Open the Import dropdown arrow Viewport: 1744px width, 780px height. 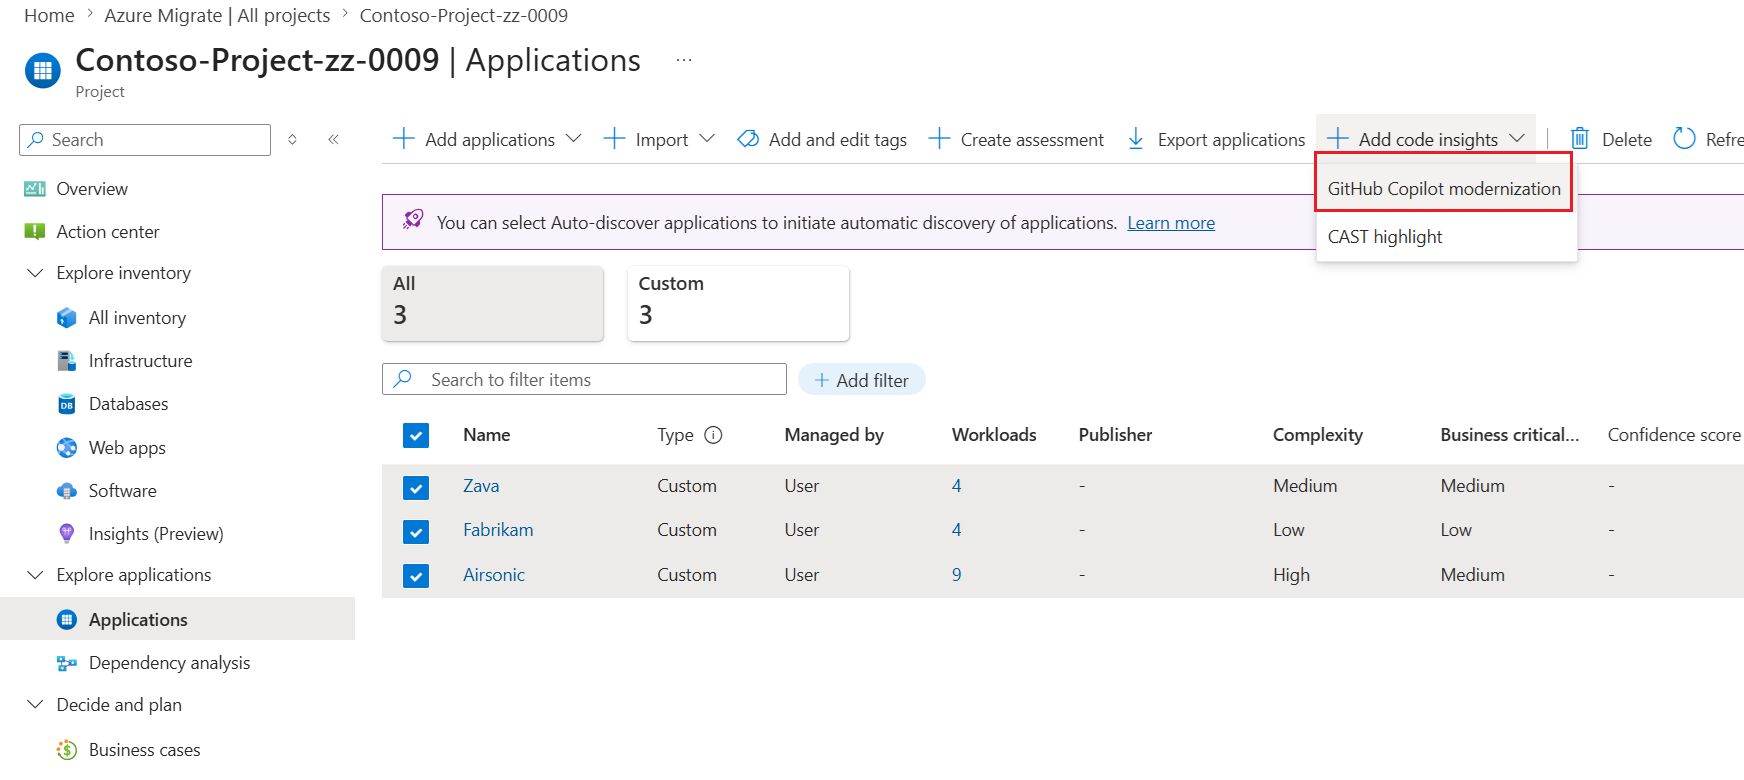pos(707,138)
